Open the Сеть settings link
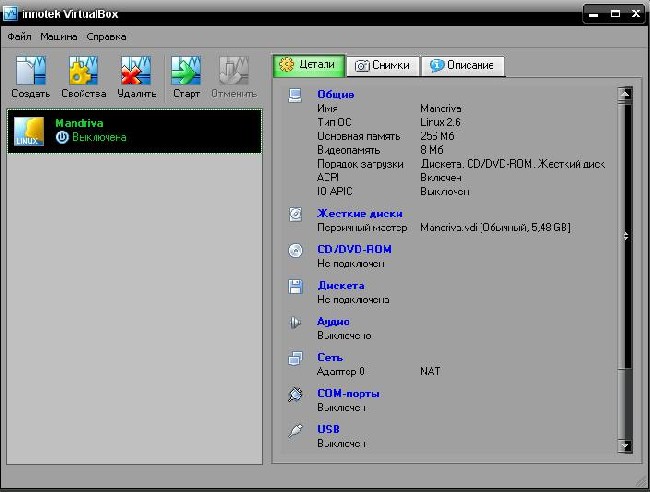 tap(330, 357)
